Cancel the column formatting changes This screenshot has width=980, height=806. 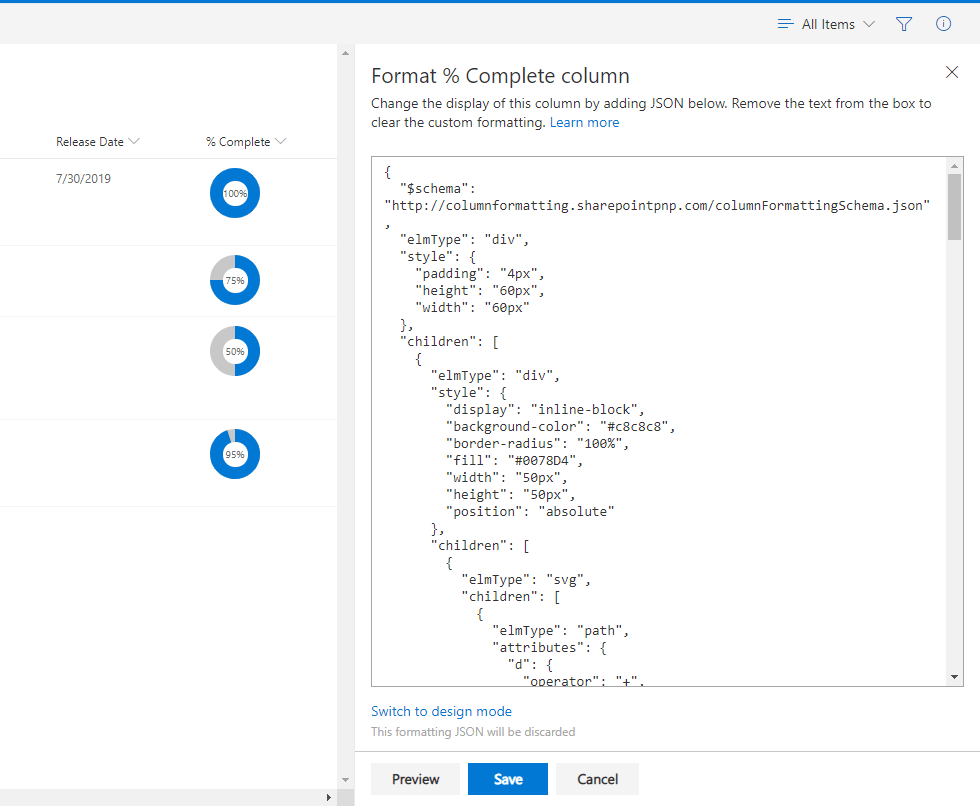point(597,779)
